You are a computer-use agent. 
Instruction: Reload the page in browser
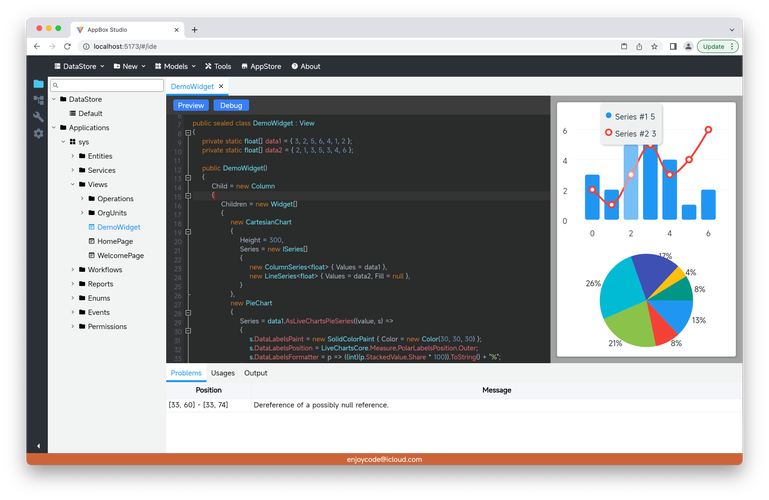(67, 46)
